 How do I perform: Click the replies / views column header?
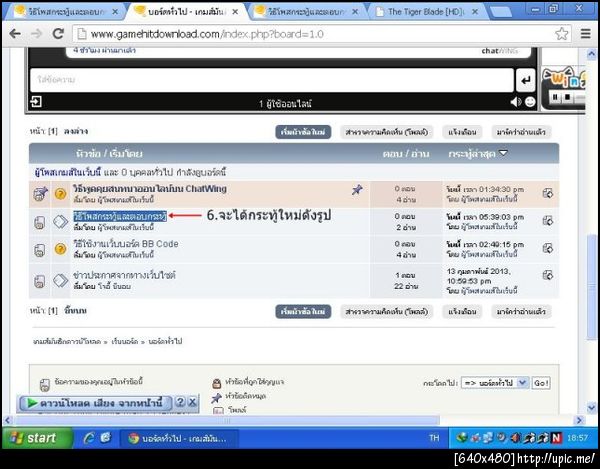coord(406,154)
